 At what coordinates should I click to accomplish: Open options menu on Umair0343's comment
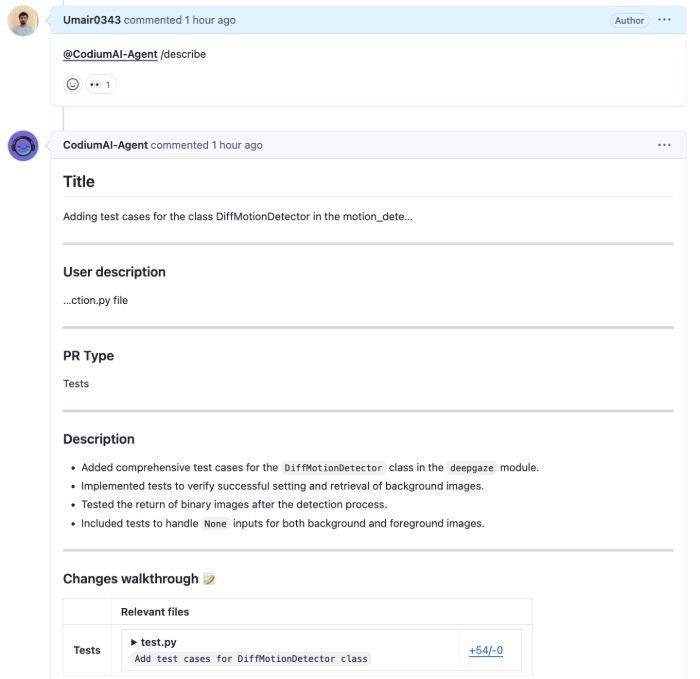(x=664, y=20)
